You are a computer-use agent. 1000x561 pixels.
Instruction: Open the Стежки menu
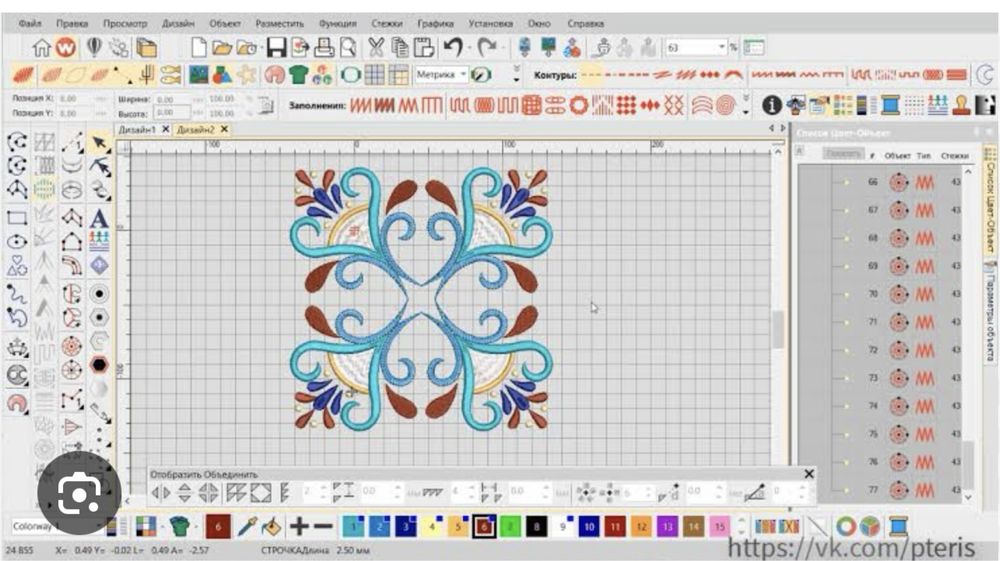[x=386, y=23]
